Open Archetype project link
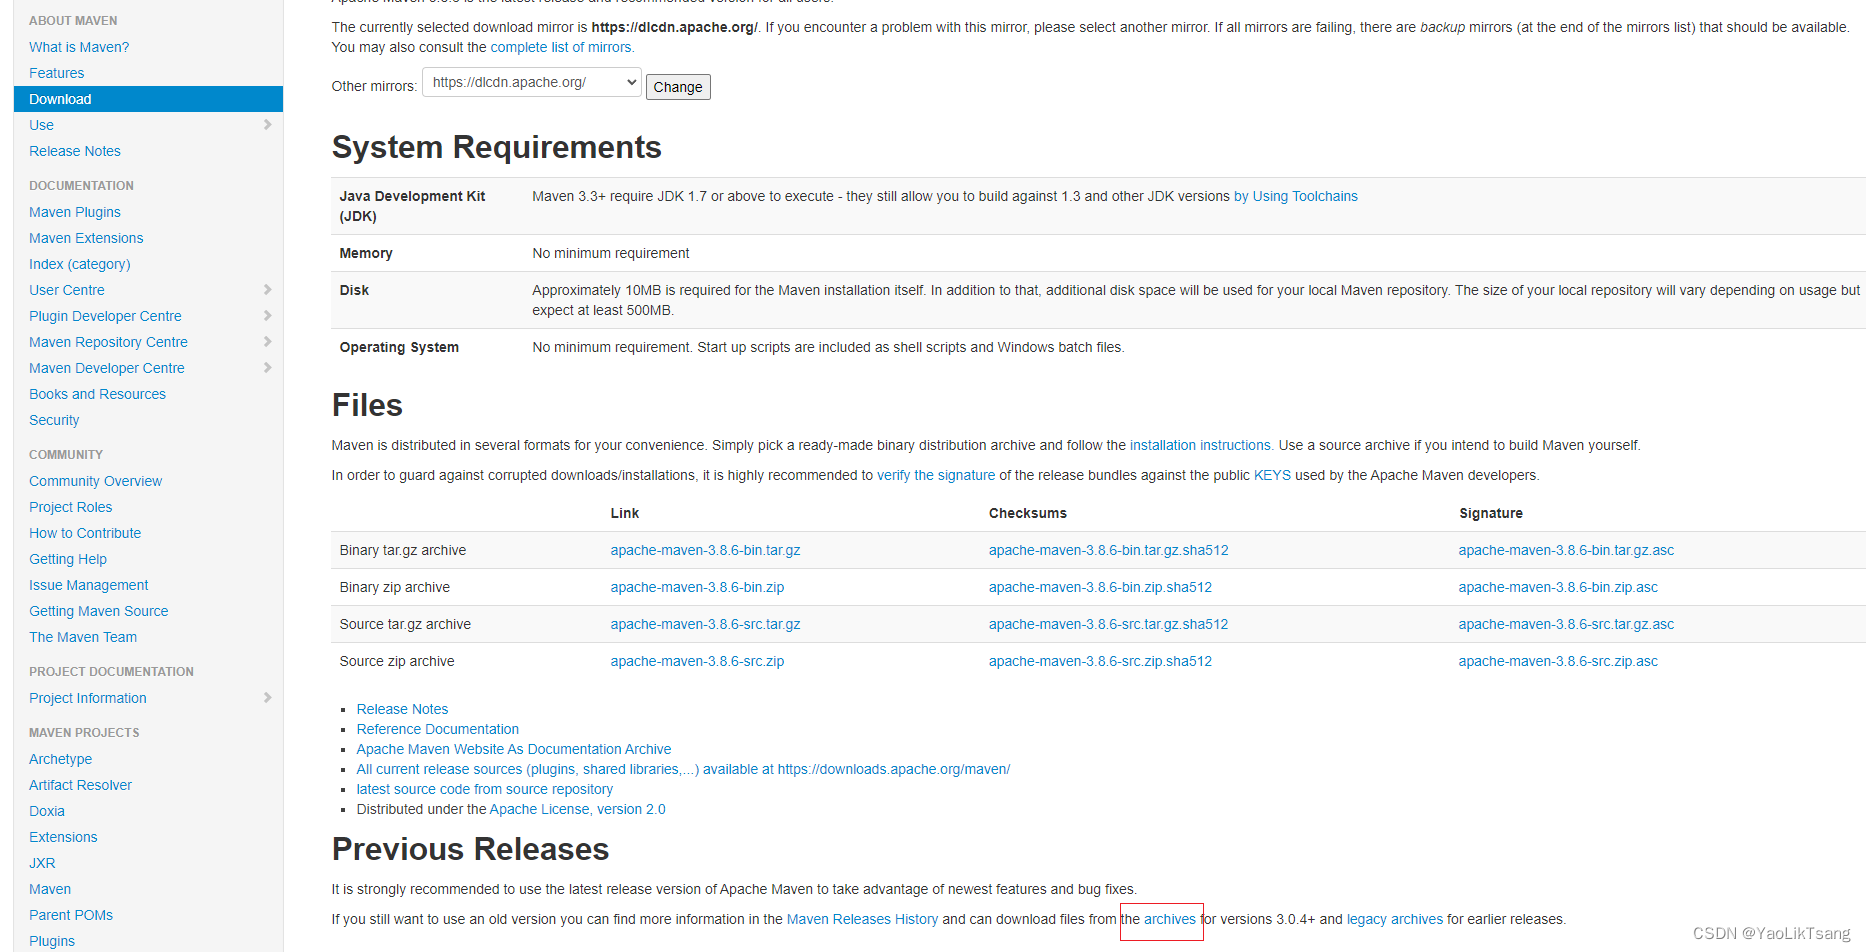1866x952 pixels. (x=61, y=759)
